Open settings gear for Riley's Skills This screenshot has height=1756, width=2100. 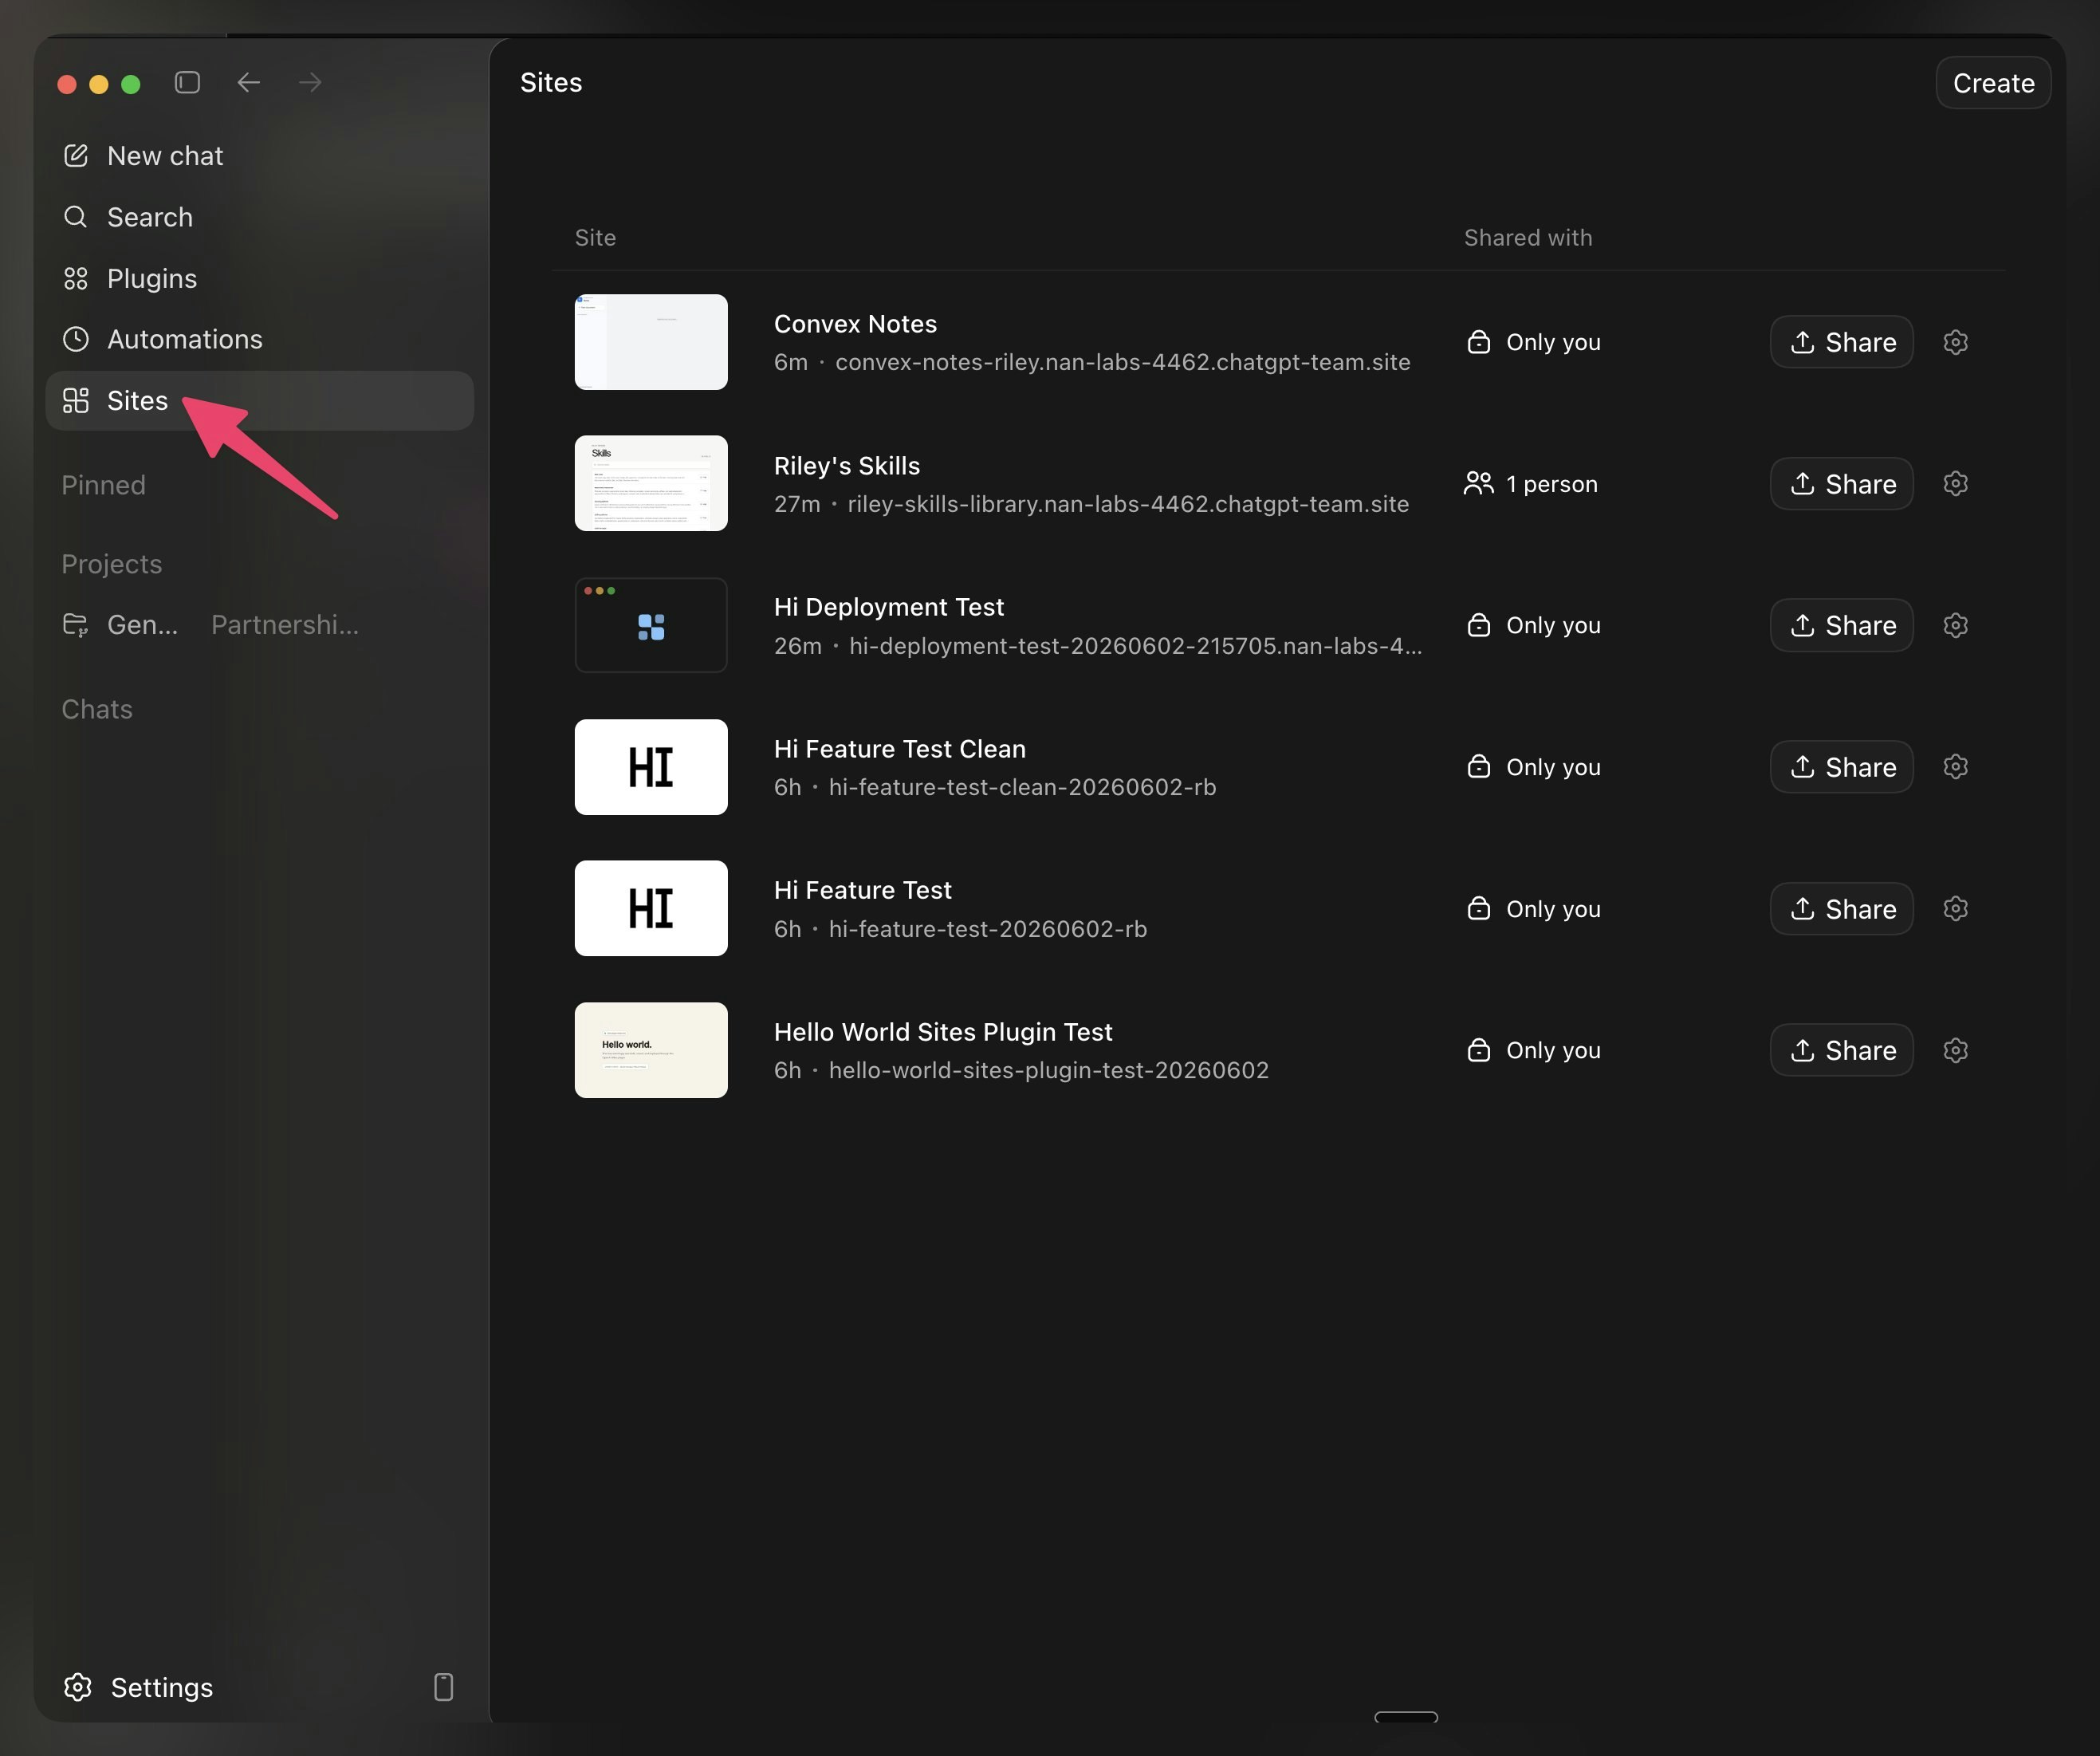1956,484
